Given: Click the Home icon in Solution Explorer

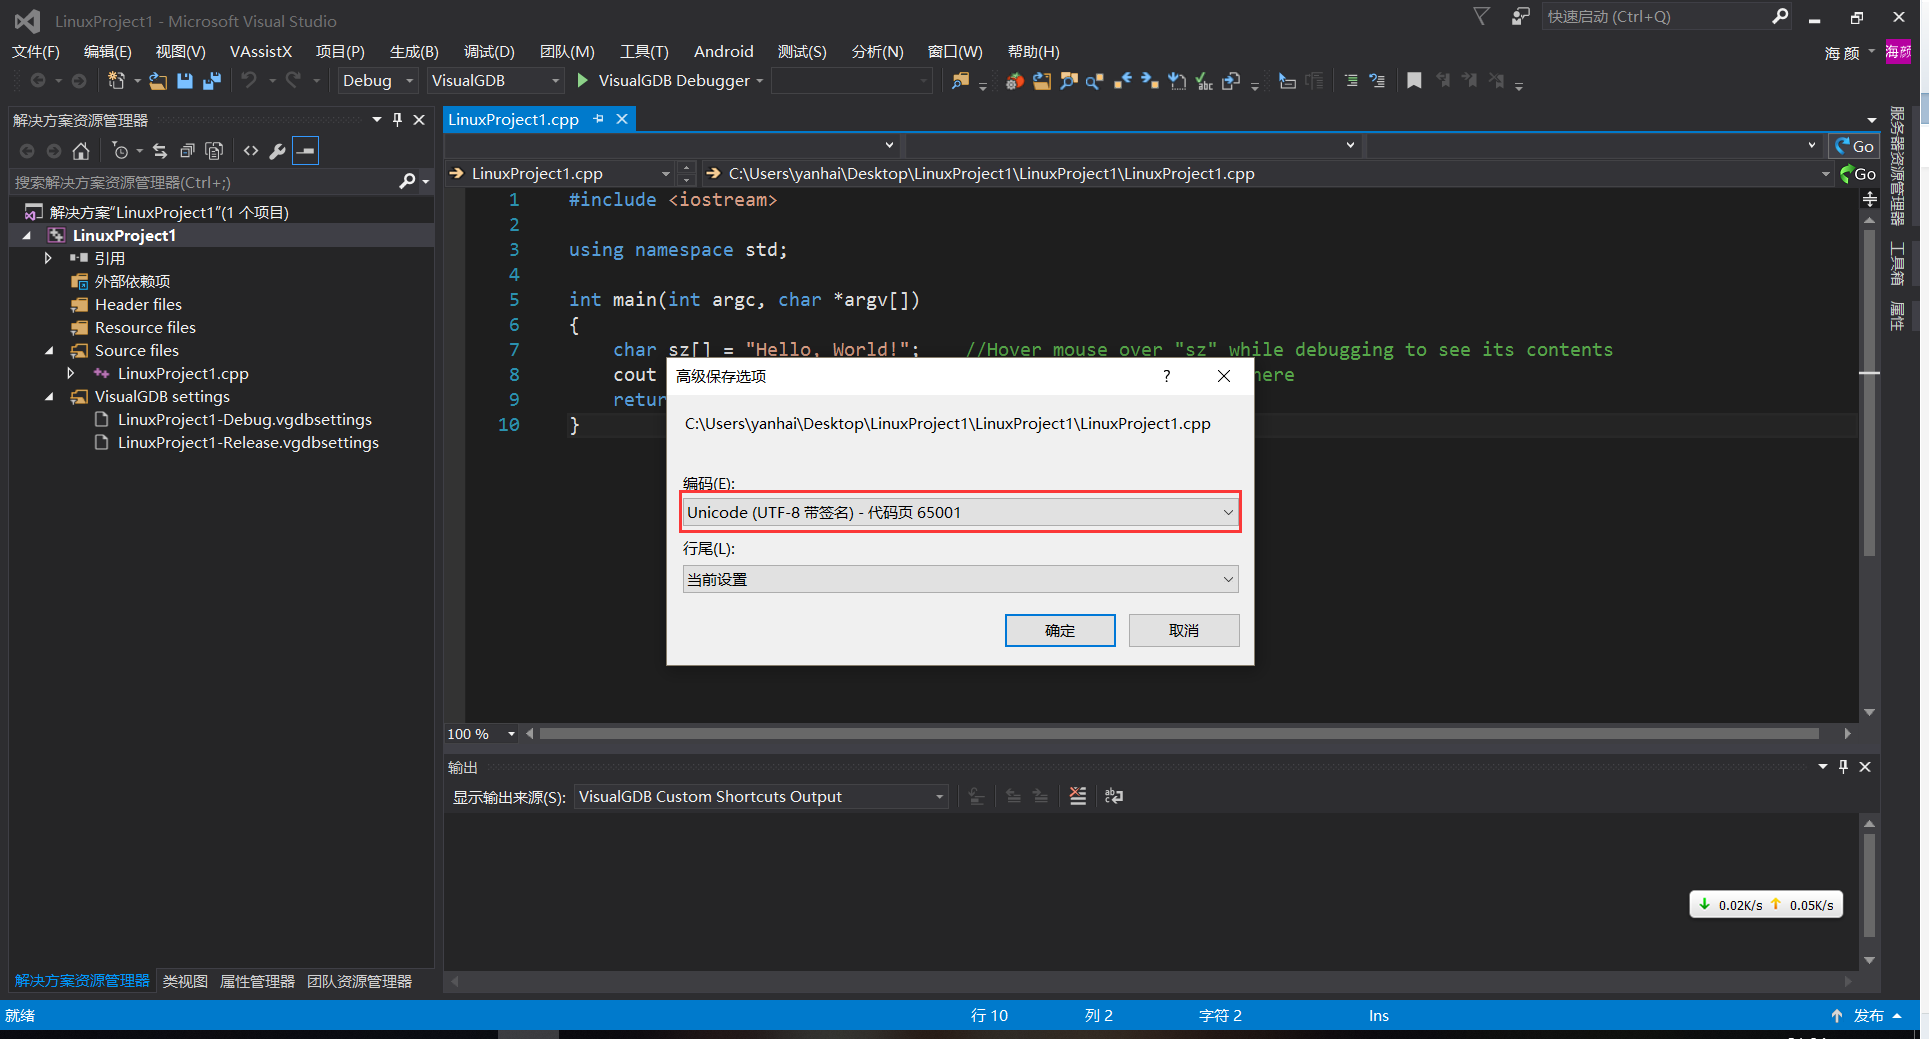Looking at the screenshot, I should (x=81, y=150).
